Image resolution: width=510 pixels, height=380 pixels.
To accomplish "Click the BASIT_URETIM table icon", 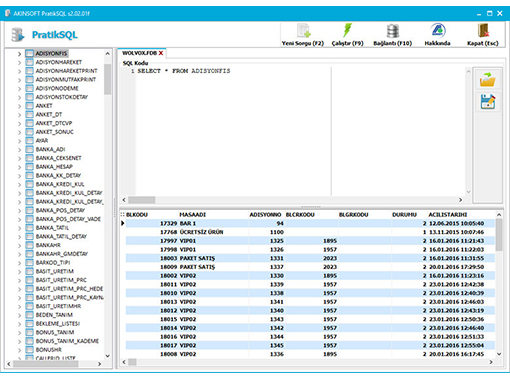I will [x=30, y=271].
